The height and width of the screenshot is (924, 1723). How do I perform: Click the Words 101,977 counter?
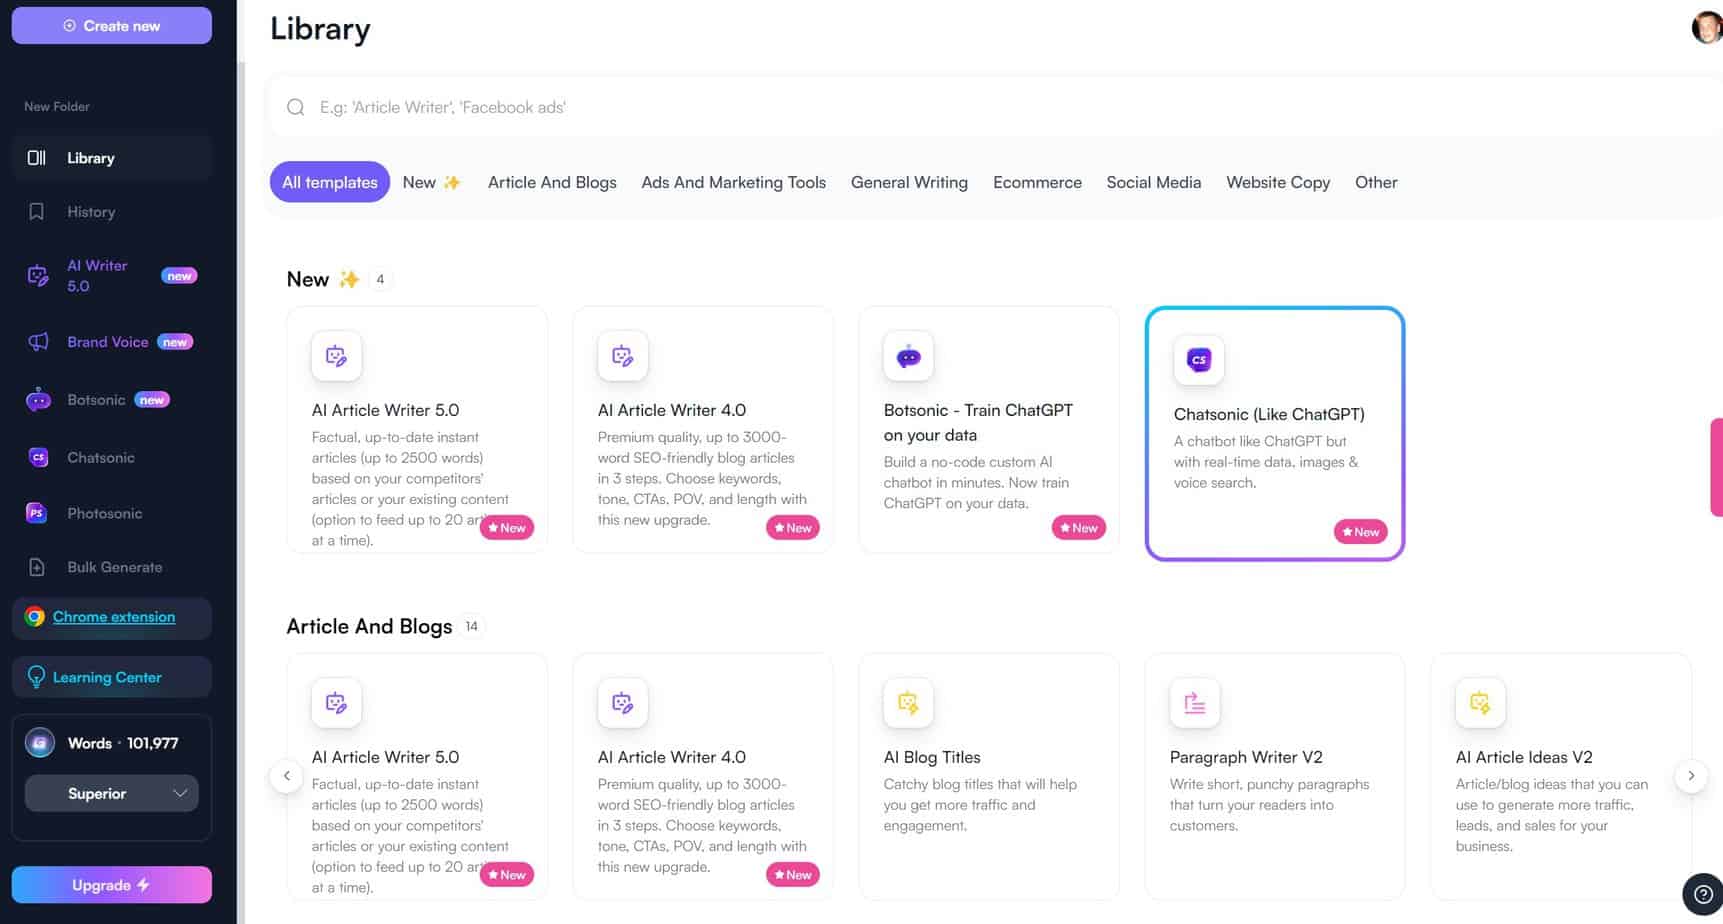(123, 743)
